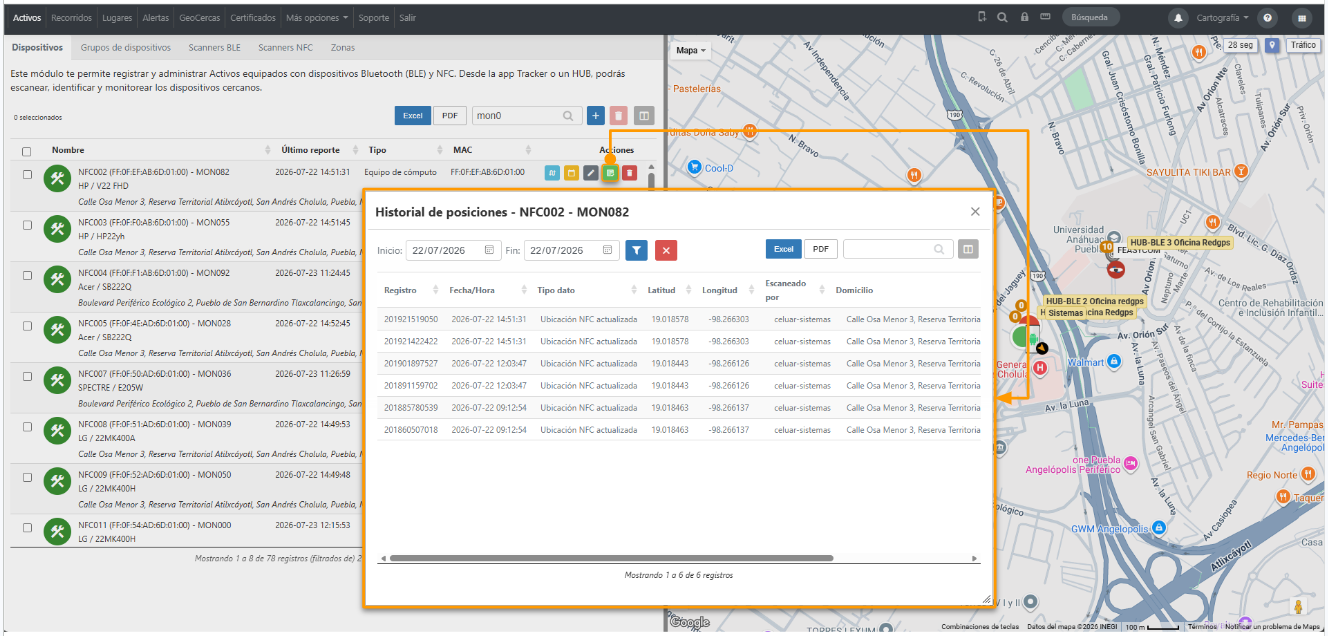1328x636 pixels.
Task: Open the calendar picker for the Inicio date
Action: [490, 250]
